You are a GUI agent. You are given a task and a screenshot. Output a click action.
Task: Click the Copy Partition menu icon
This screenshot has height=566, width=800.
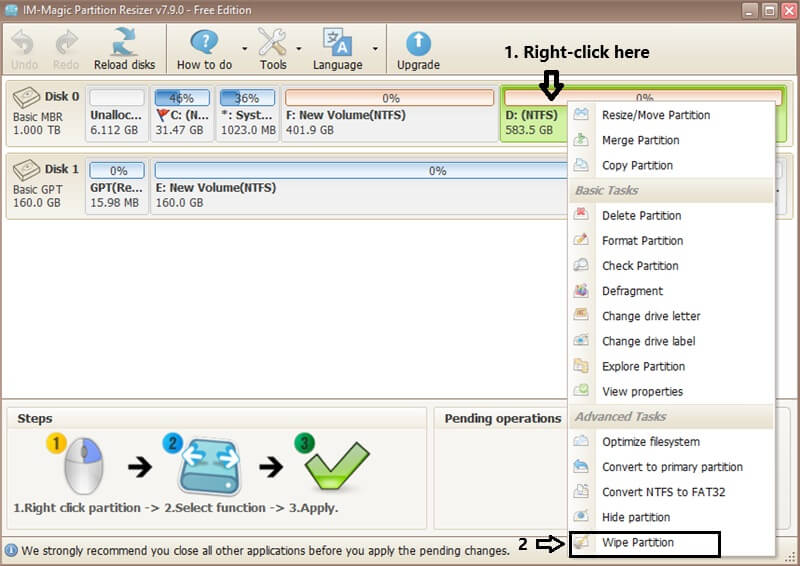(x=581, y=164)
